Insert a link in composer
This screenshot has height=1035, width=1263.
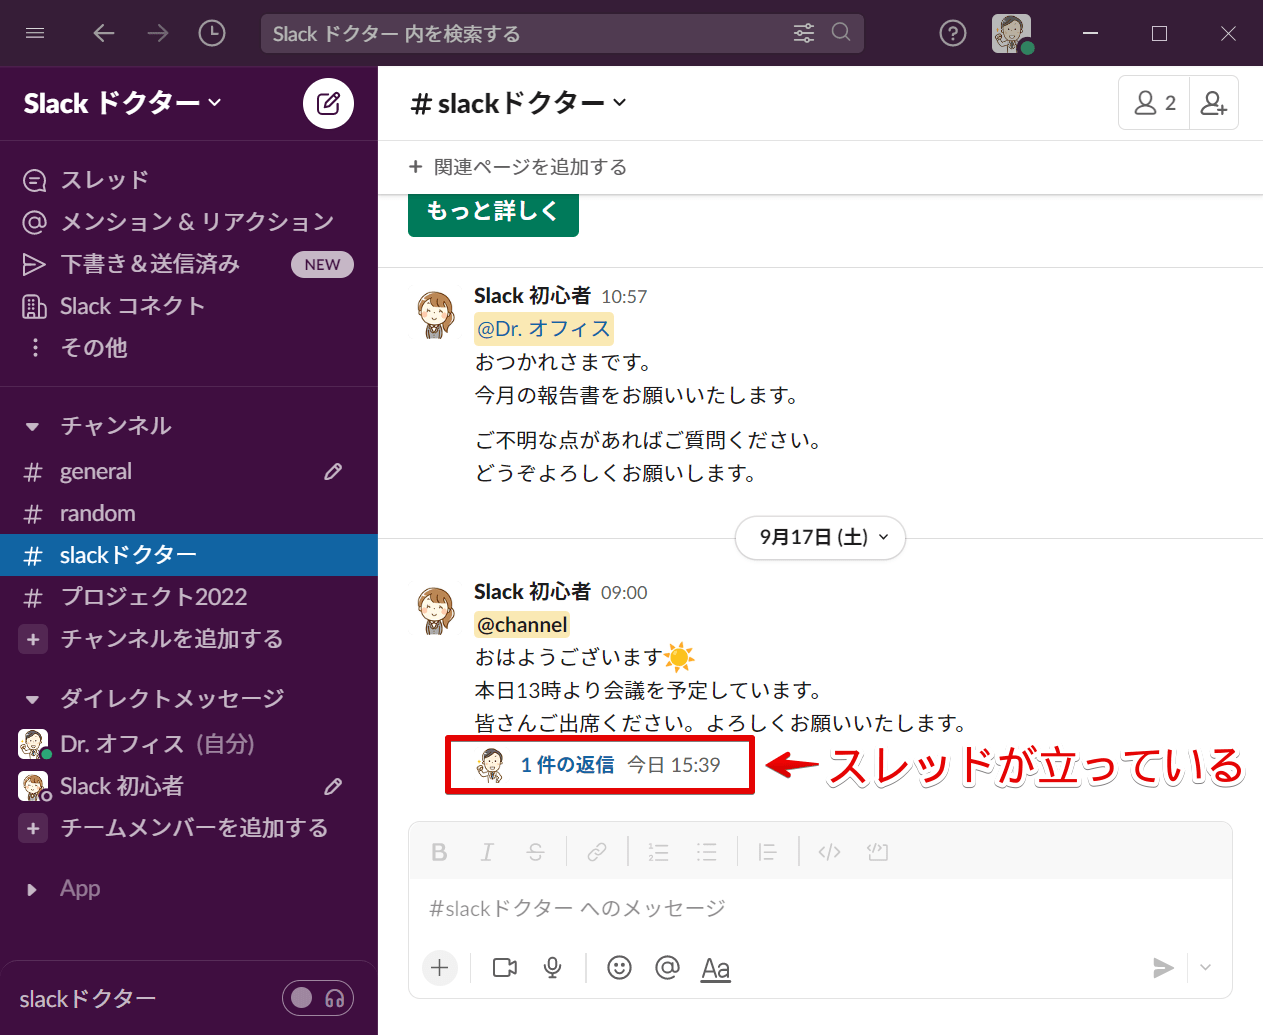tap(597, 852)
